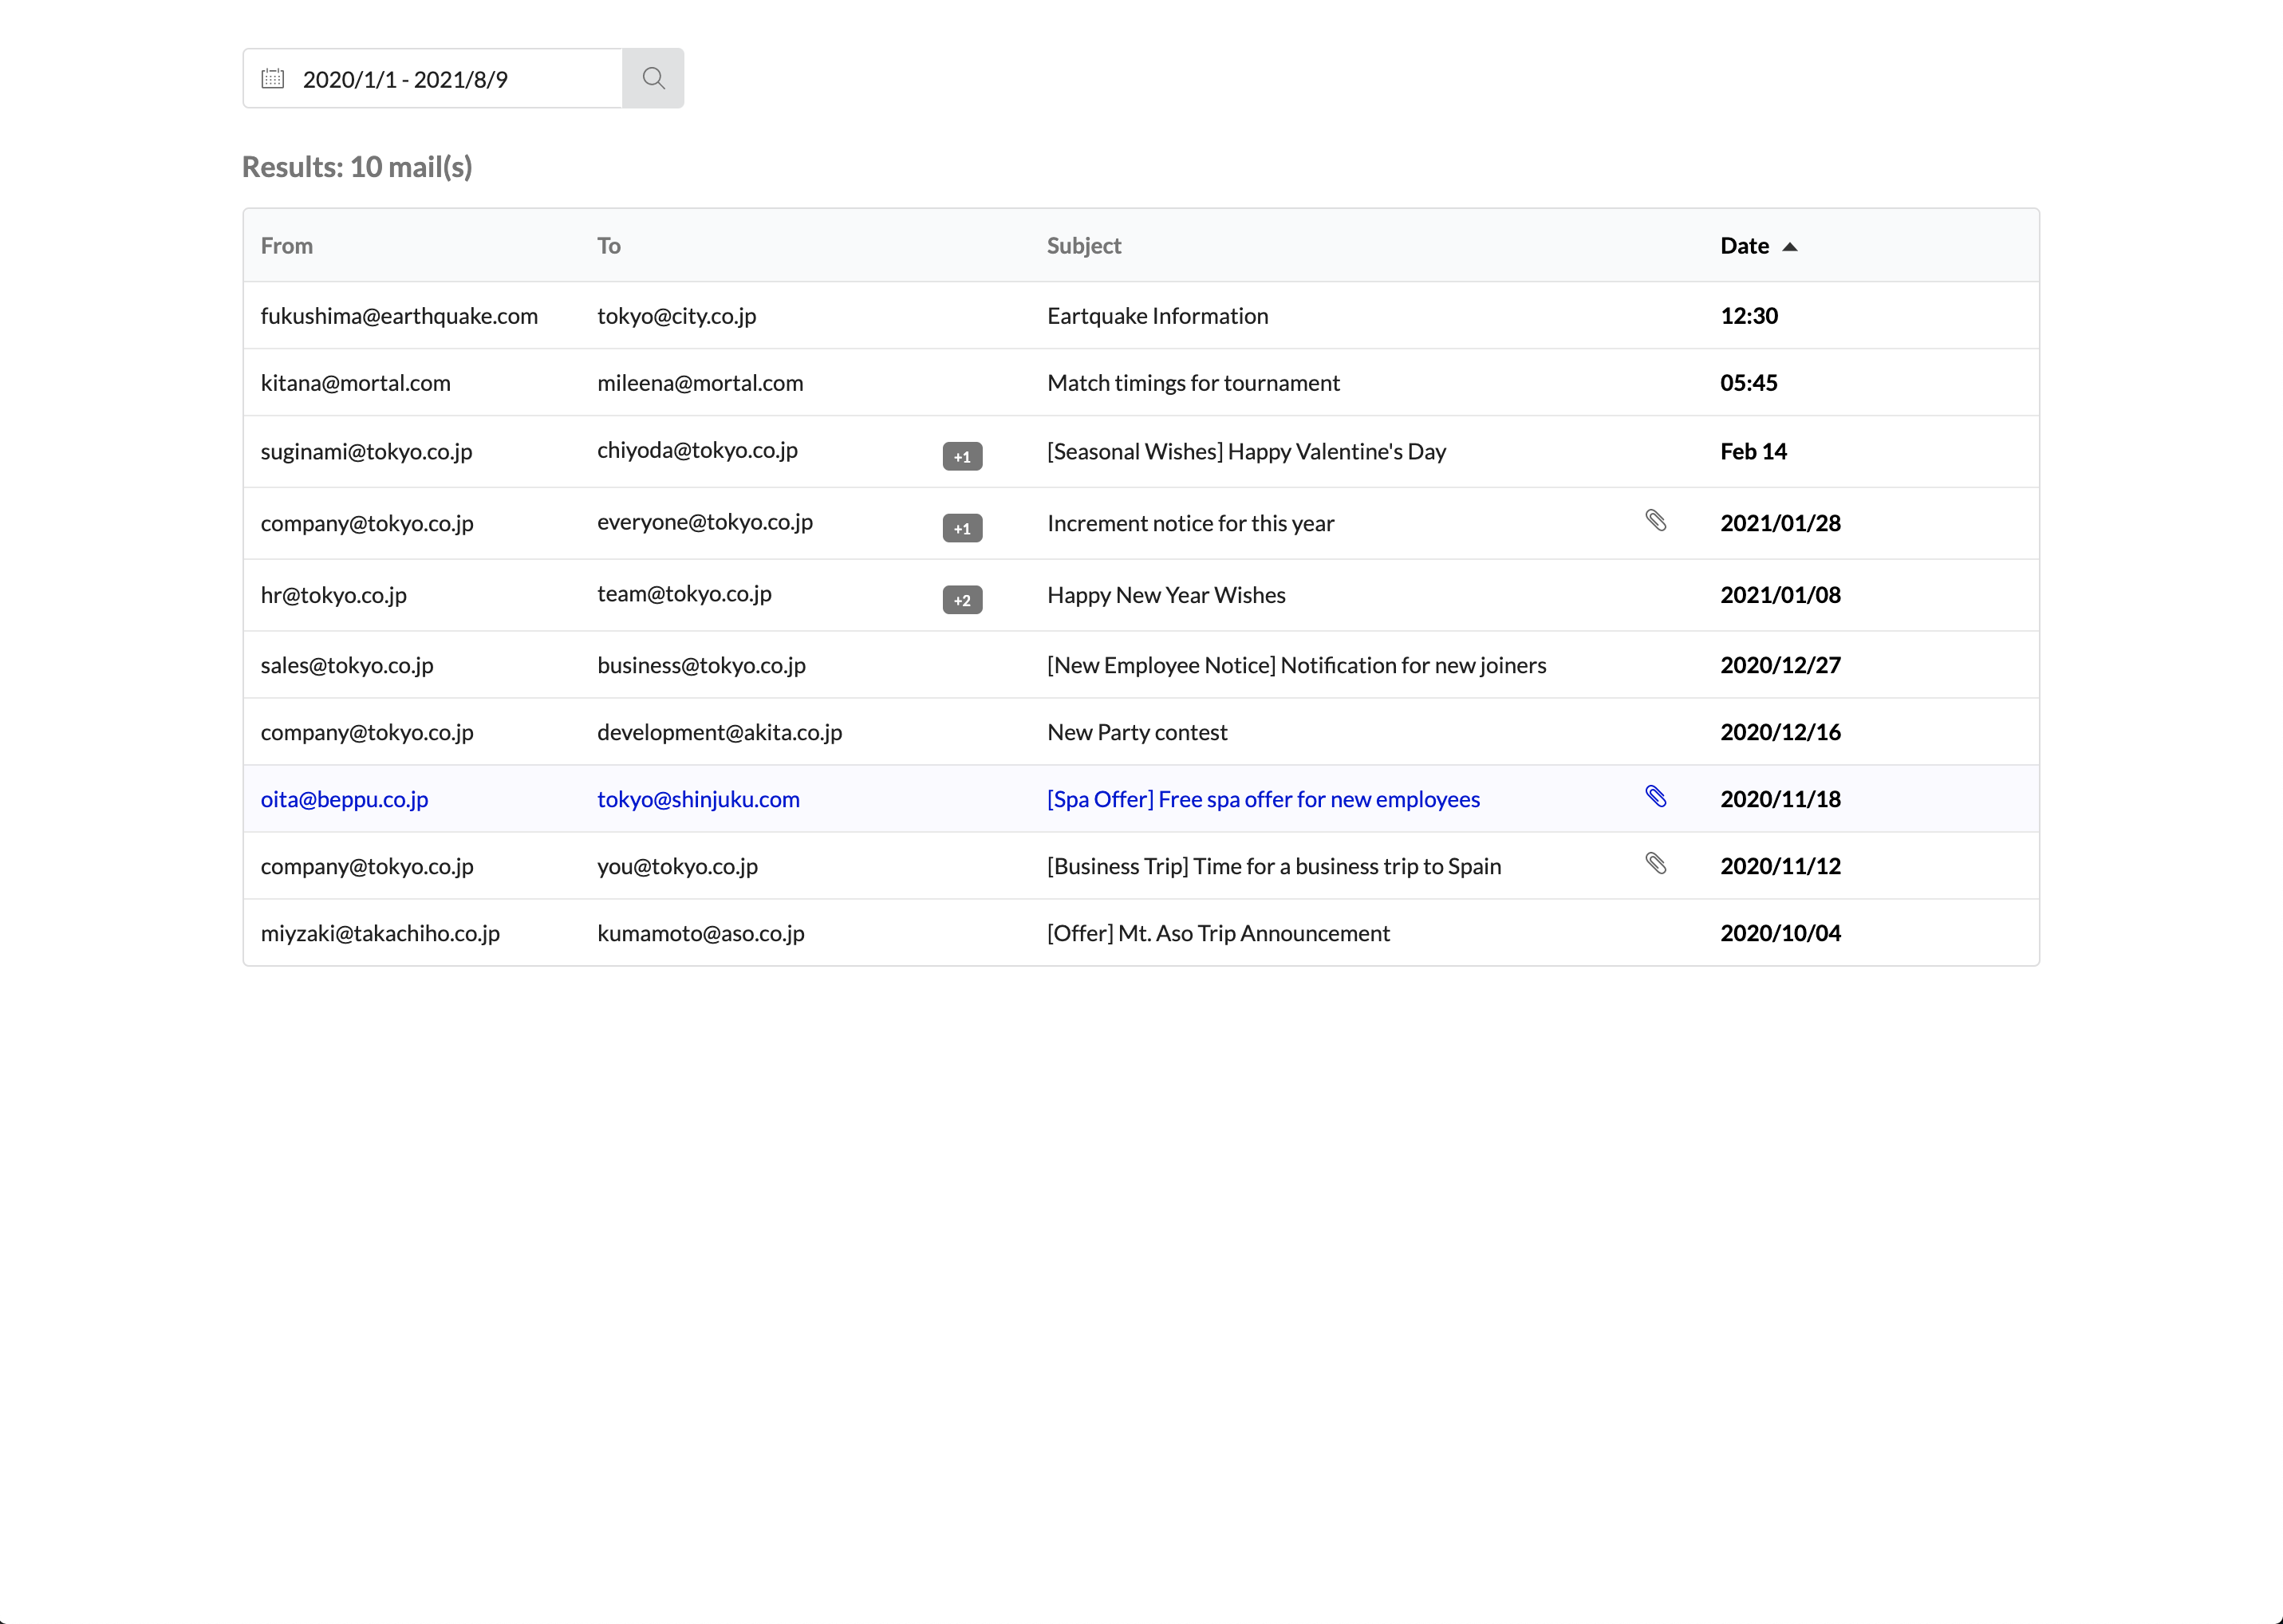Select Match timings for tournament mail
This screenshot has height=1624, width=2283.
pyautogui.click(x=1193, y=383)
